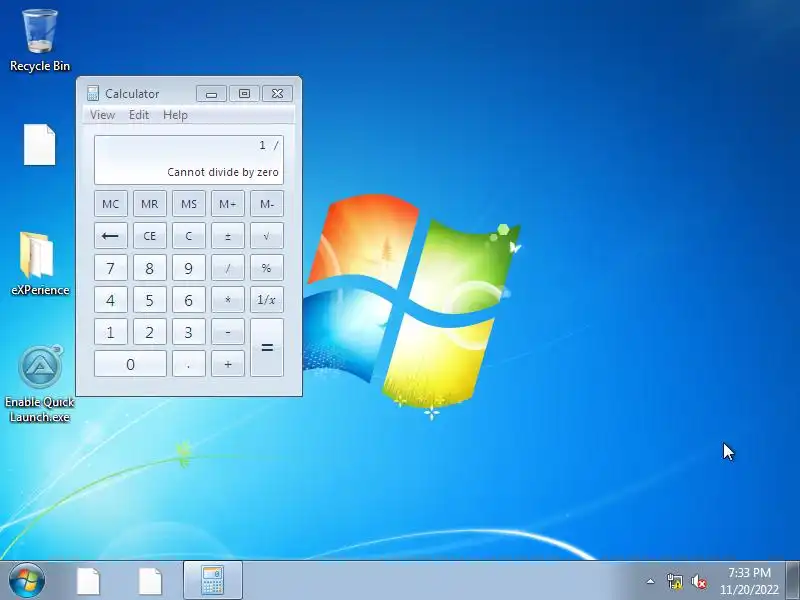
Task: Click the 6 key
Action: 189,300
